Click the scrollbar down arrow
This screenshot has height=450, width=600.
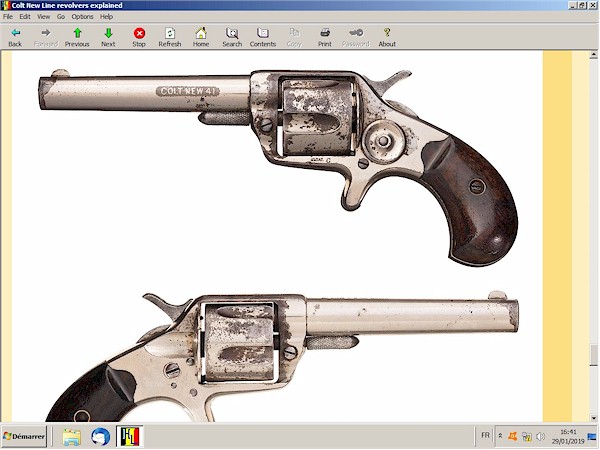[593, 418]
